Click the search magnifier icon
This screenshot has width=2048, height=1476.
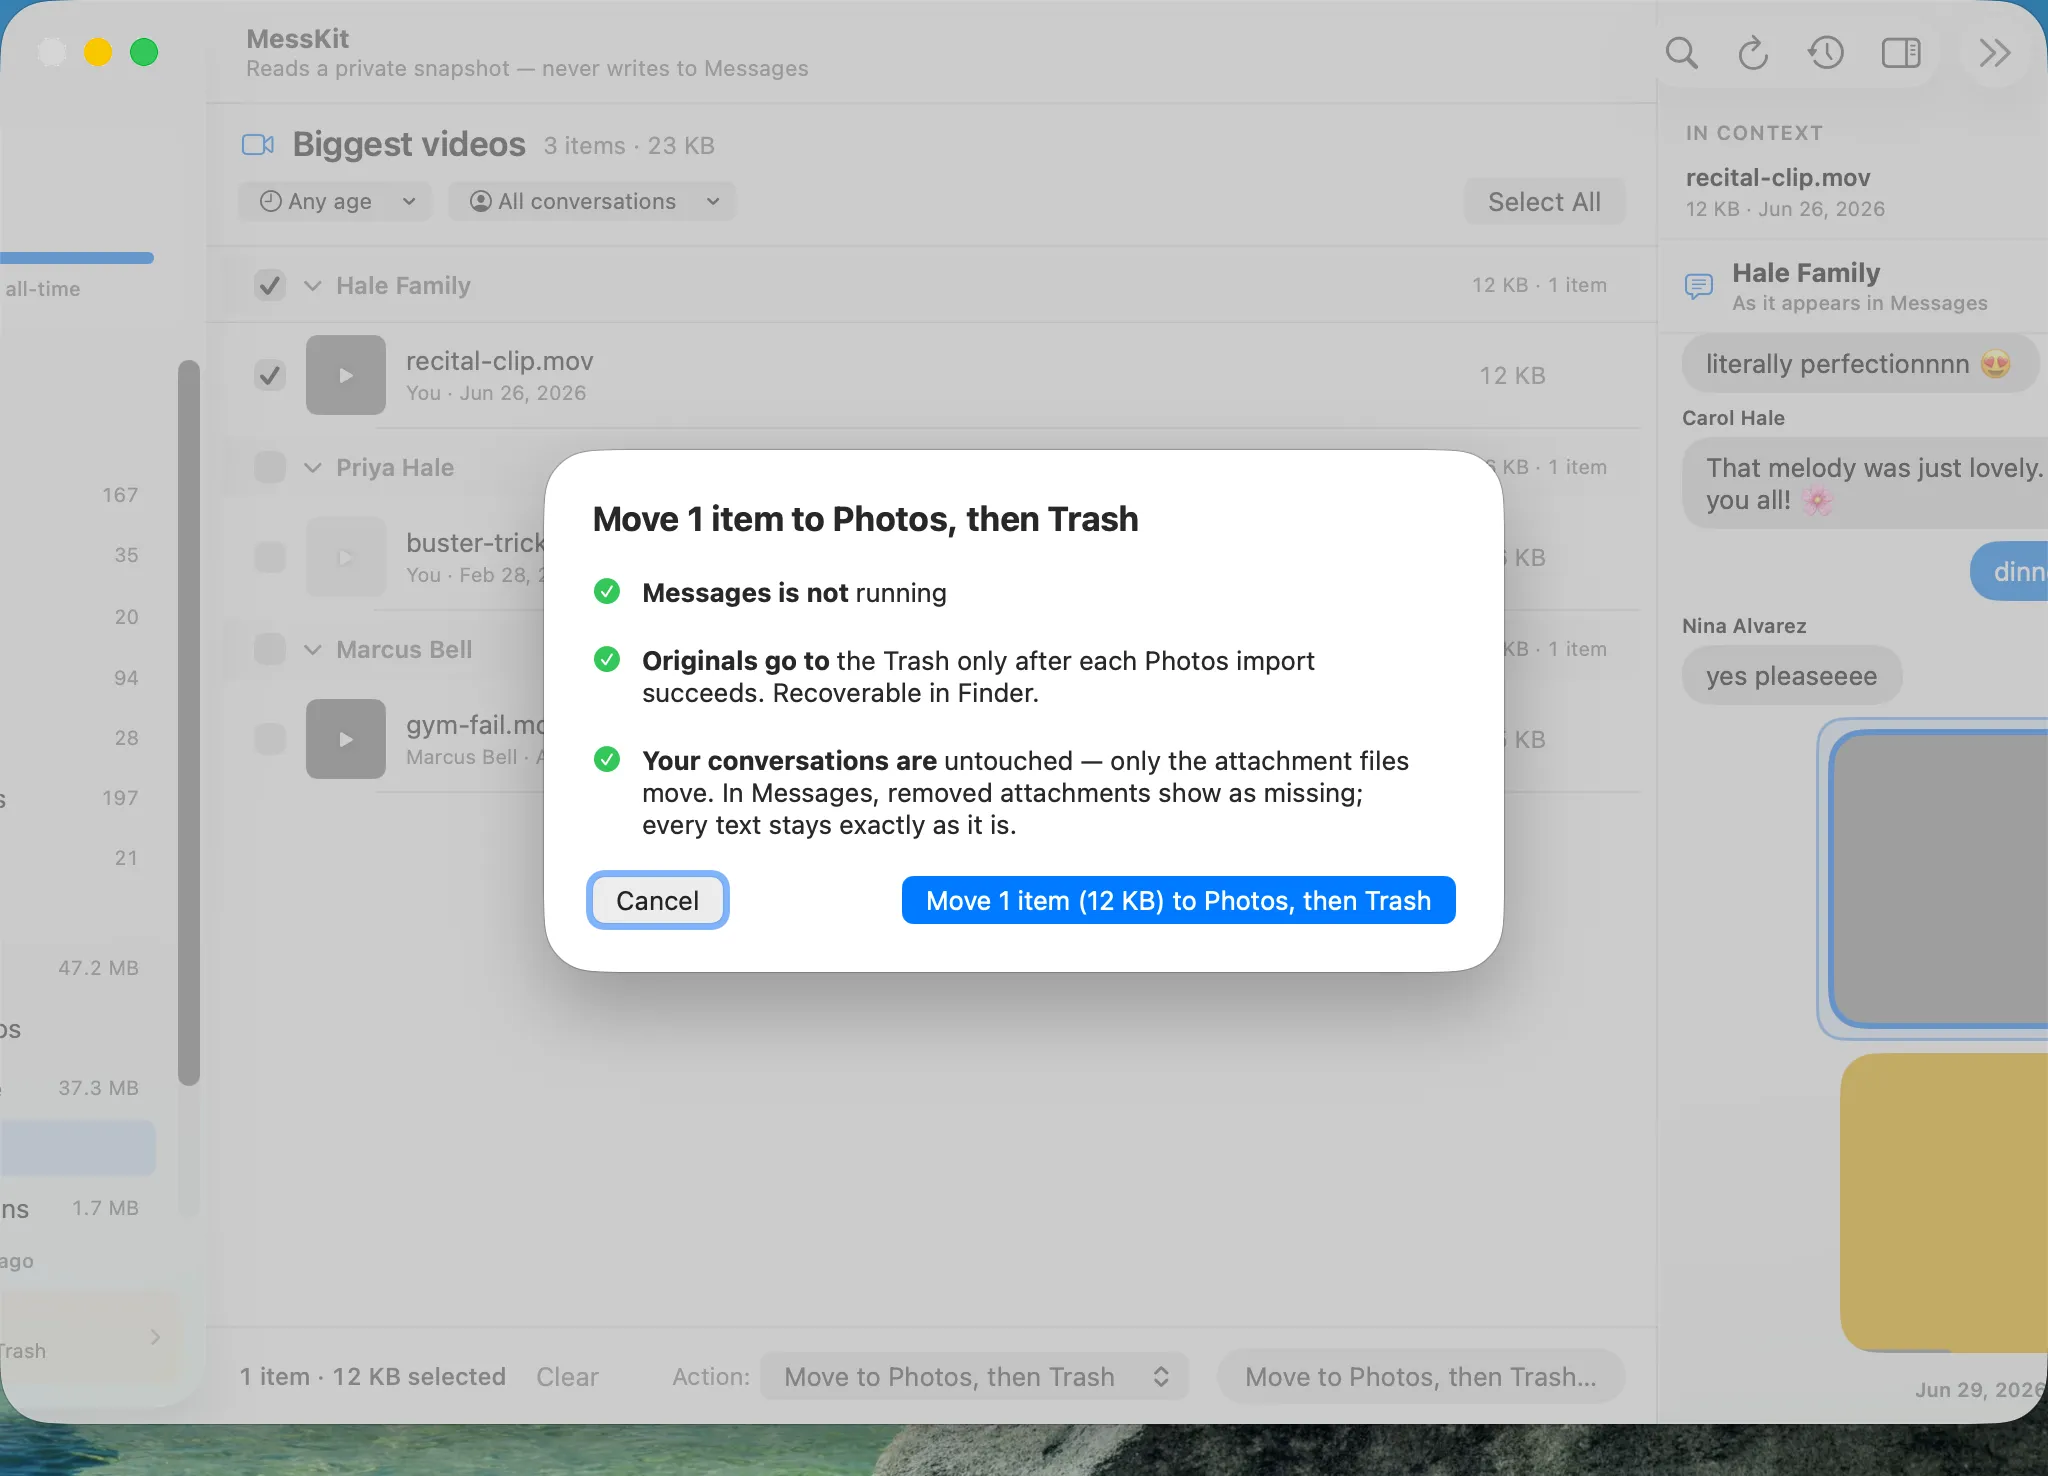tap(1681, 53)
